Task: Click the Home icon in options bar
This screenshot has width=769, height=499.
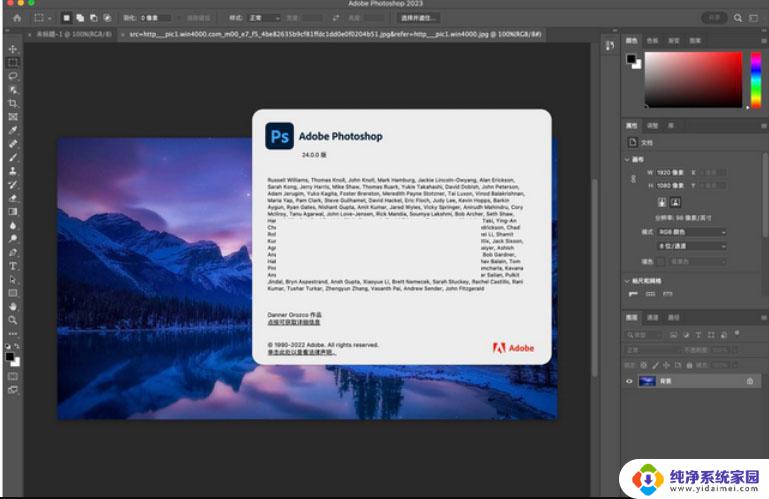Action: tap(17, 18)
